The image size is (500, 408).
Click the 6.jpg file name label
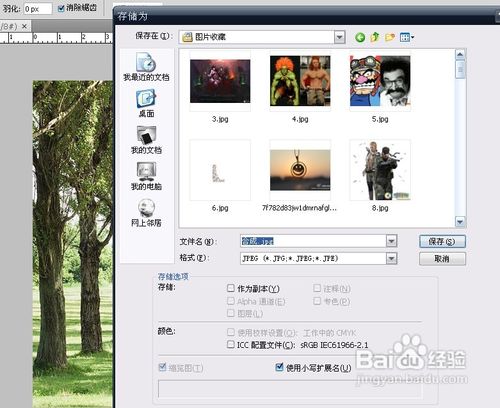tap(220, 208)
